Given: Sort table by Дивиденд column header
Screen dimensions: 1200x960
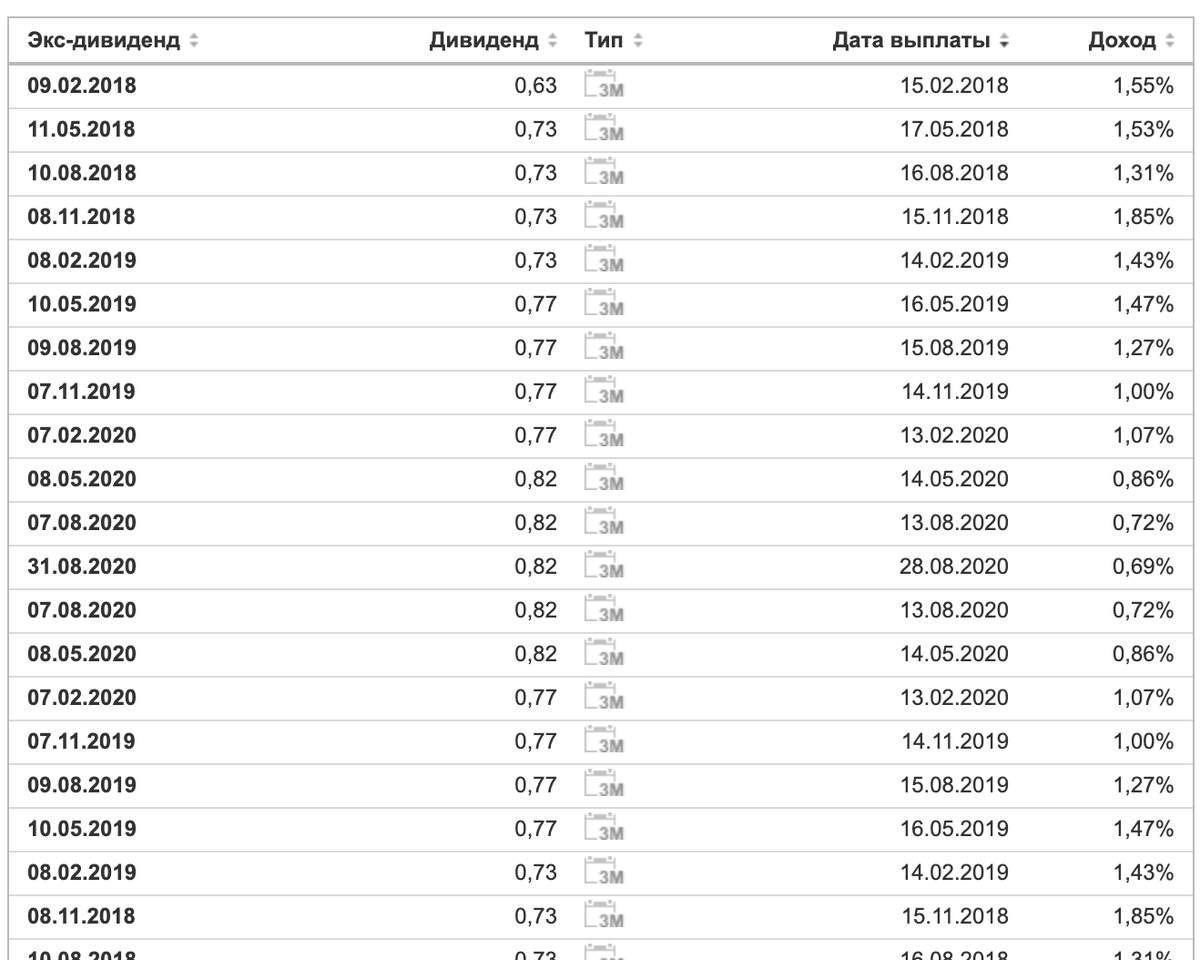Looking at the screenshot, I should (x=493, y=41).
